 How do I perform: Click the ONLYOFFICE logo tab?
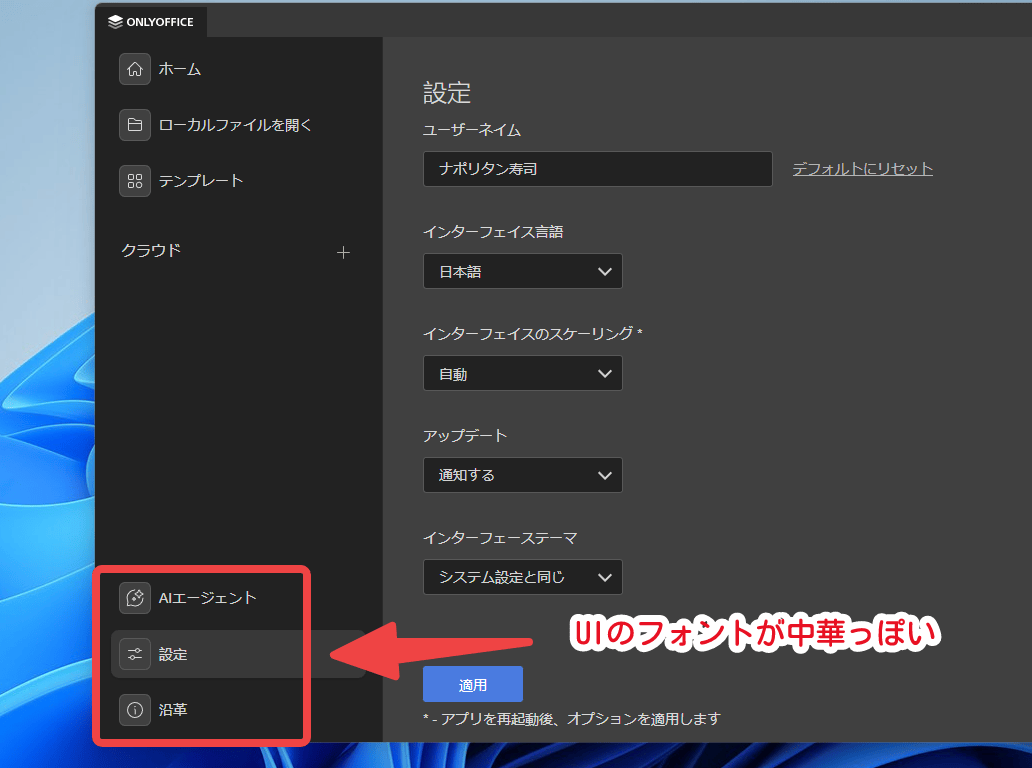point(151,22)
